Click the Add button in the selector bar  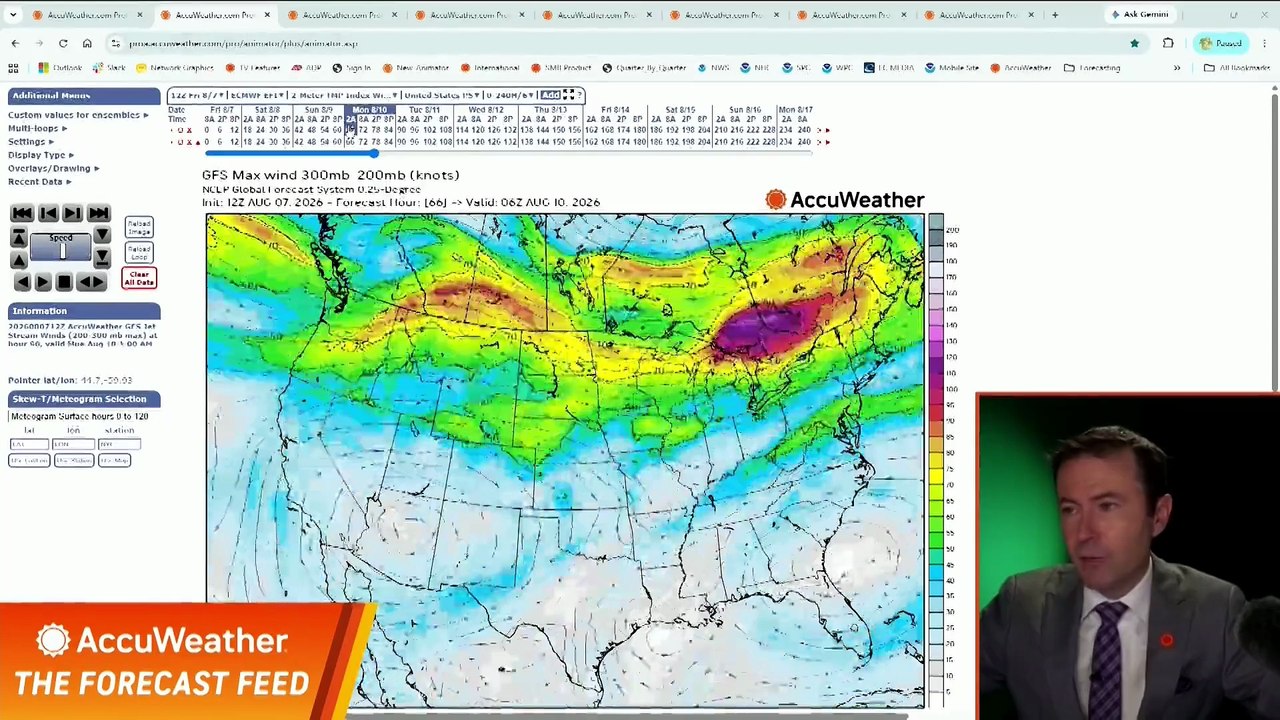[x=550, y=95]
